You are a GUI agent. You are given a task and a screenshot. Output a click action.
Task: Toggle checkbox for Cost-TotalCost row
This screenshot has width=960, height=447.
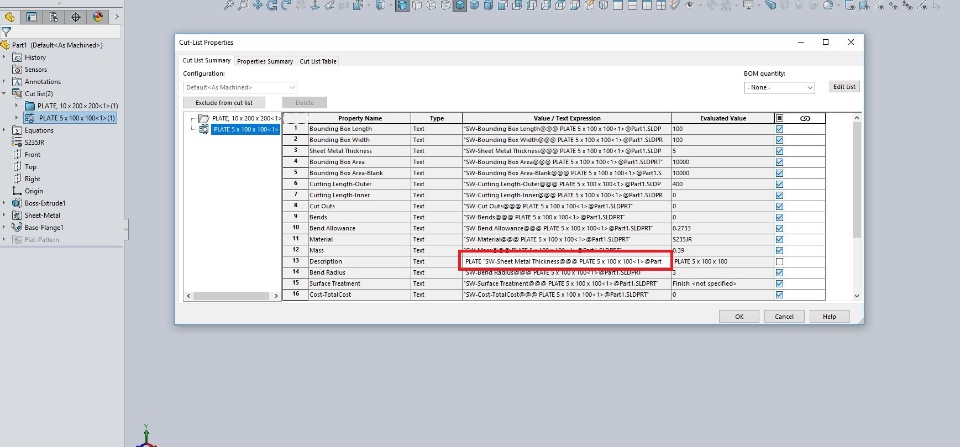click(779, 295)
